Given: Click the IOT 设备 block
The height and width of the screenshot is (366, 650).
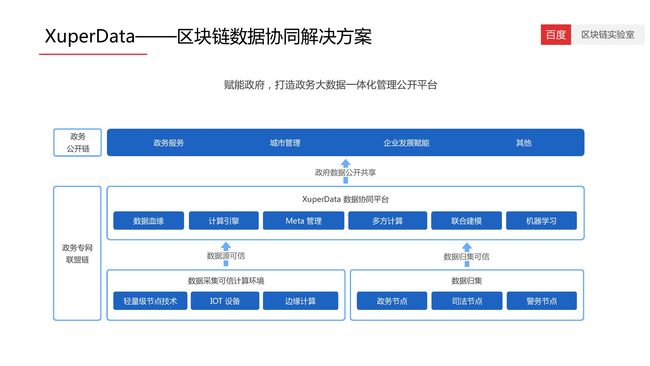Looking at the screenshot, I should (225, 301).
